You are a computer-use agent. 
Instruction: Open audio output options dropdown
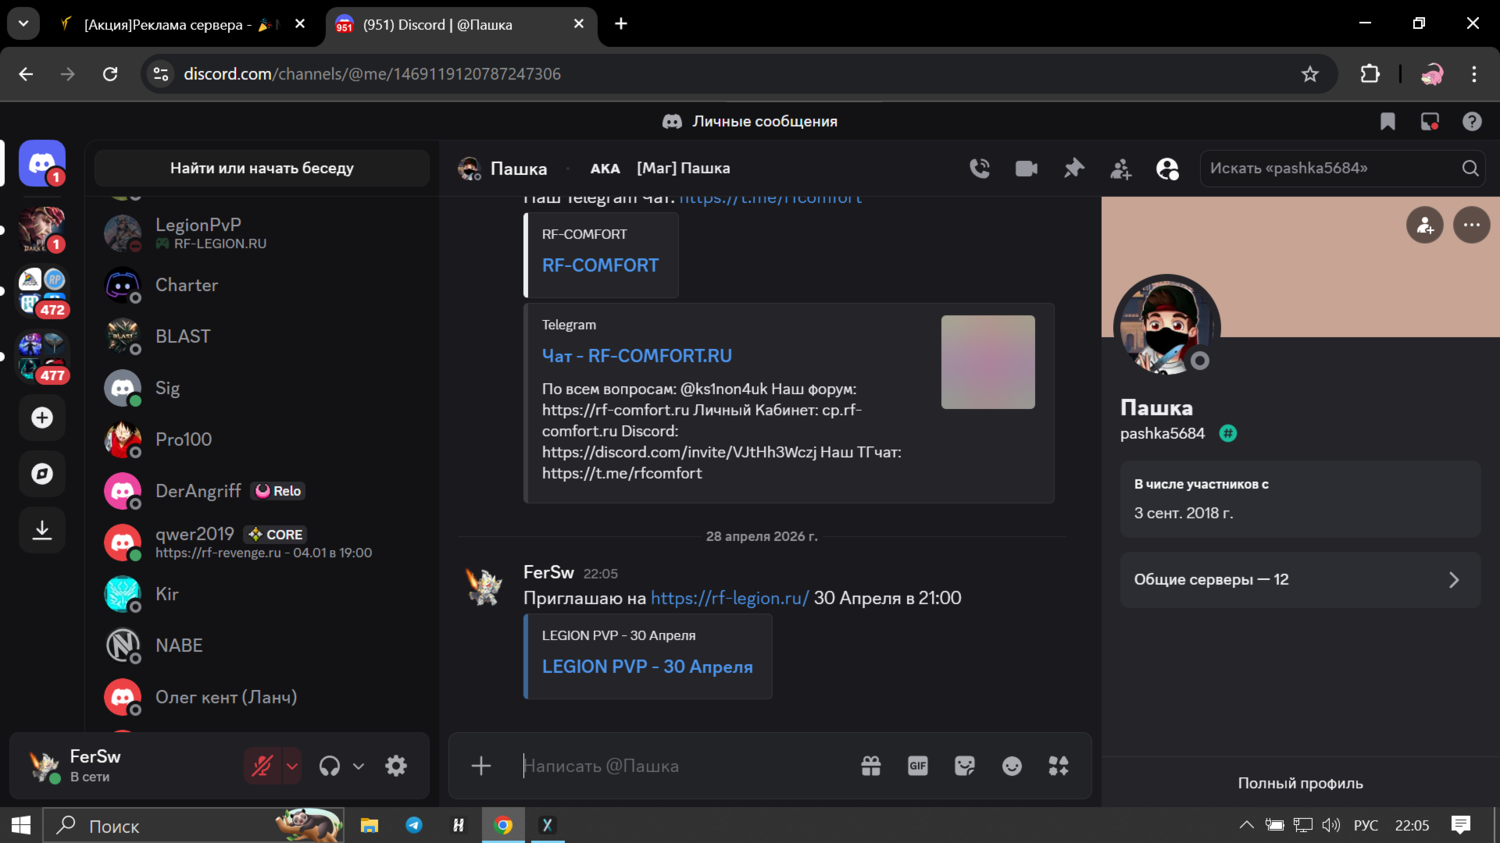[x=358, y=766]
